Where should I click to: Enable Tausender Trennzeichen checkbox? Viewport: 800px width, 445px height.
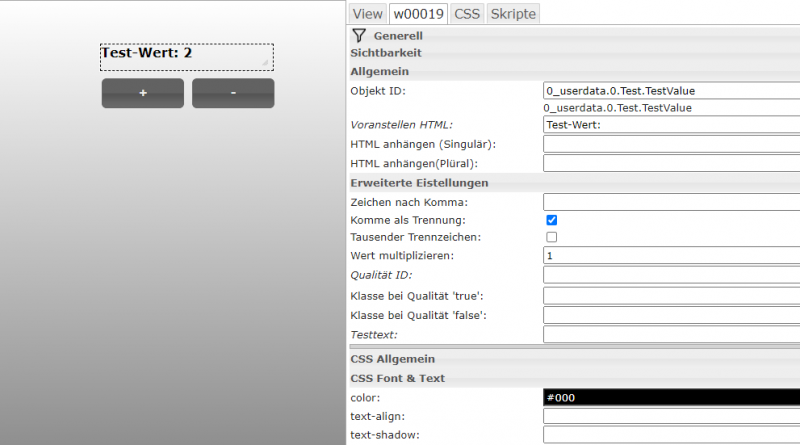551,237
